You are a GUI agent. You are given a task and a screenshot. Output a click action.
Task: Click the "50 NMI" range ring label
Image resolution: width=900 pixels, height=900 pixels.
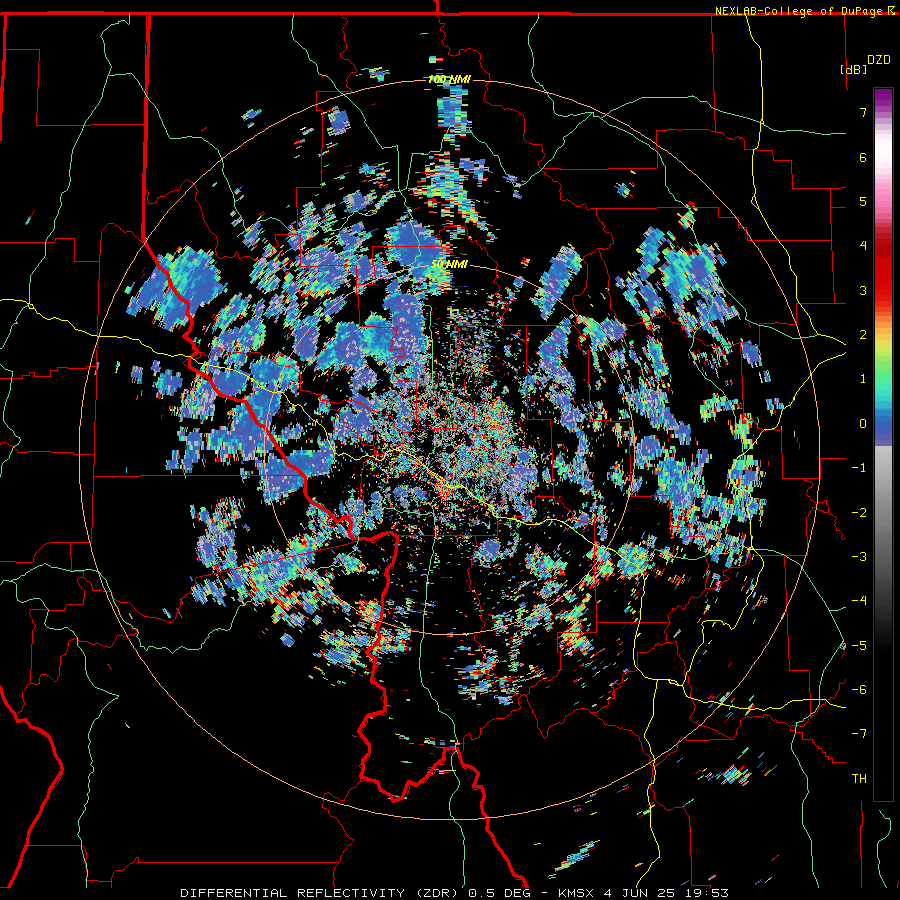point(449,265)
